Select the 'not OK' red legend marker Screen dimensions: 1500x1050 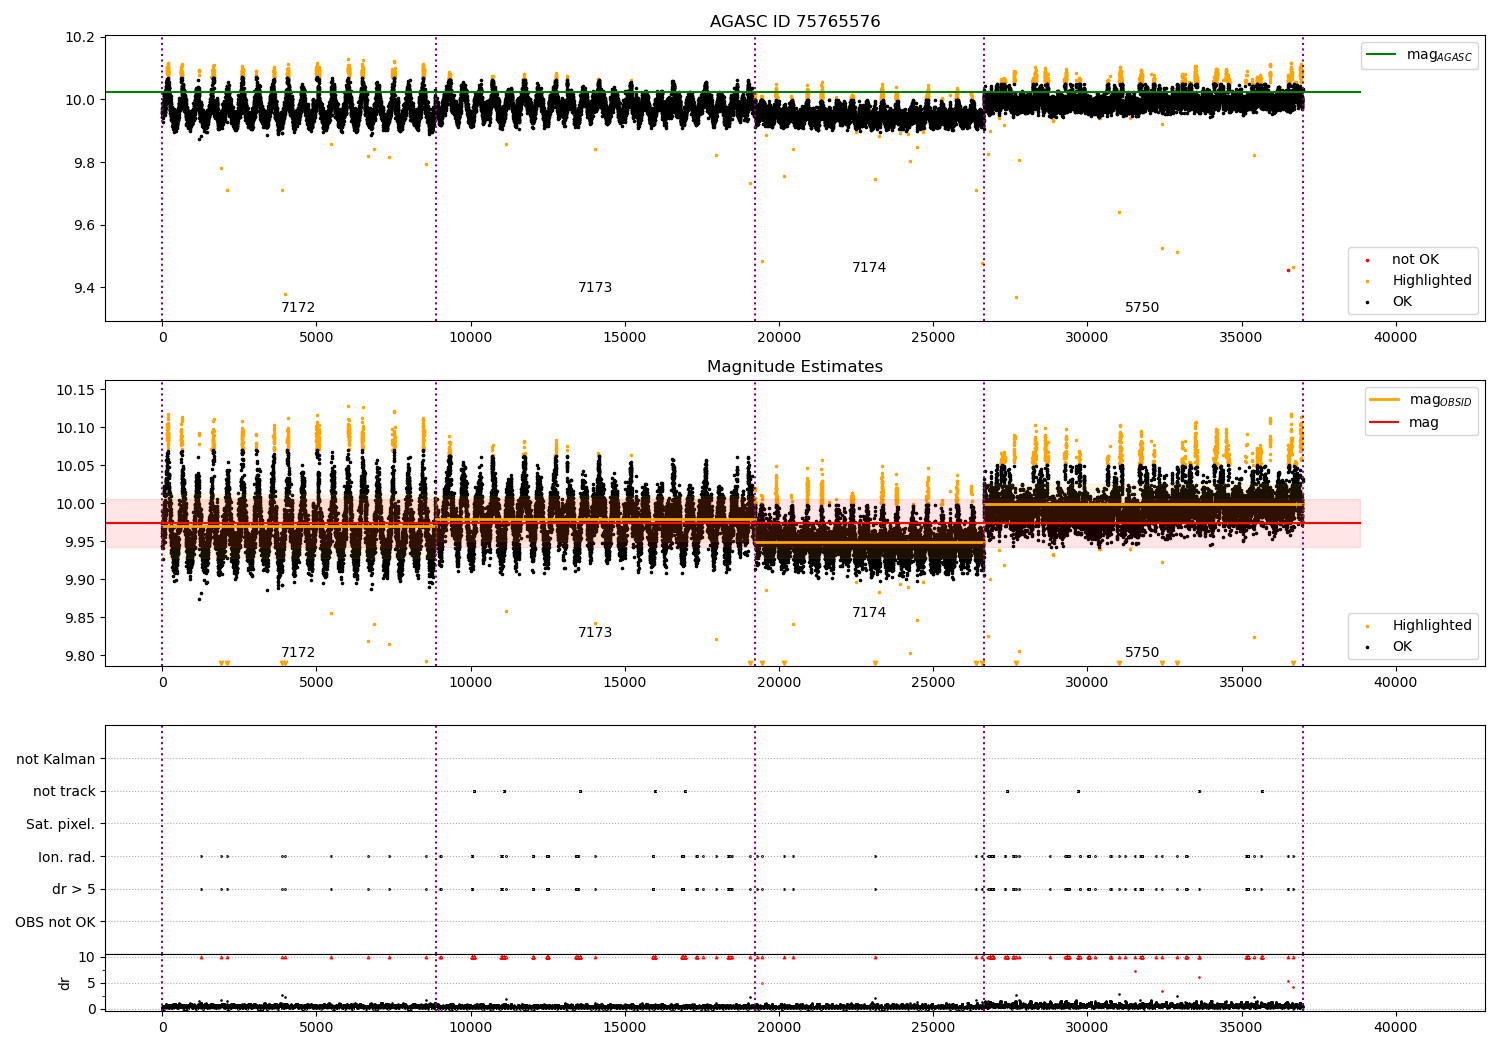(x=1367, y=260)
